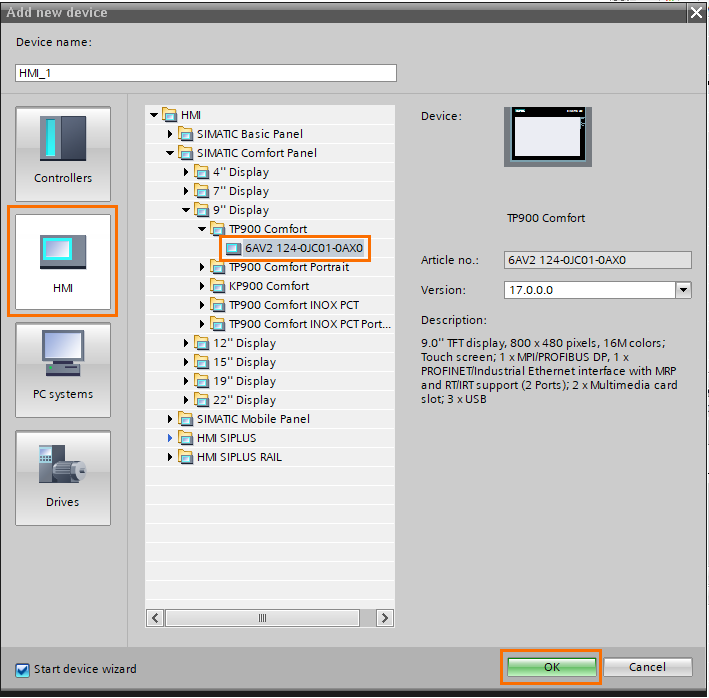Click the 6AV2 124-0JC01-0AX0 device icon

233,248
